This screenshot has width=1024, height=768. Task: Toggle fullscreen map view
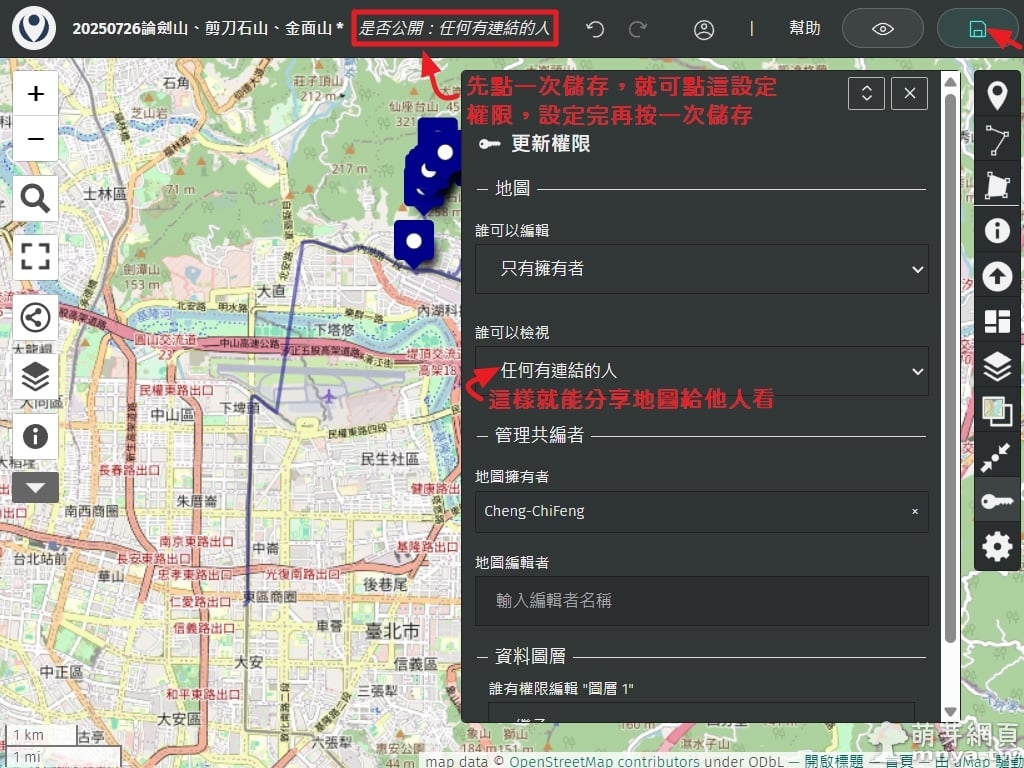[35, 256]
